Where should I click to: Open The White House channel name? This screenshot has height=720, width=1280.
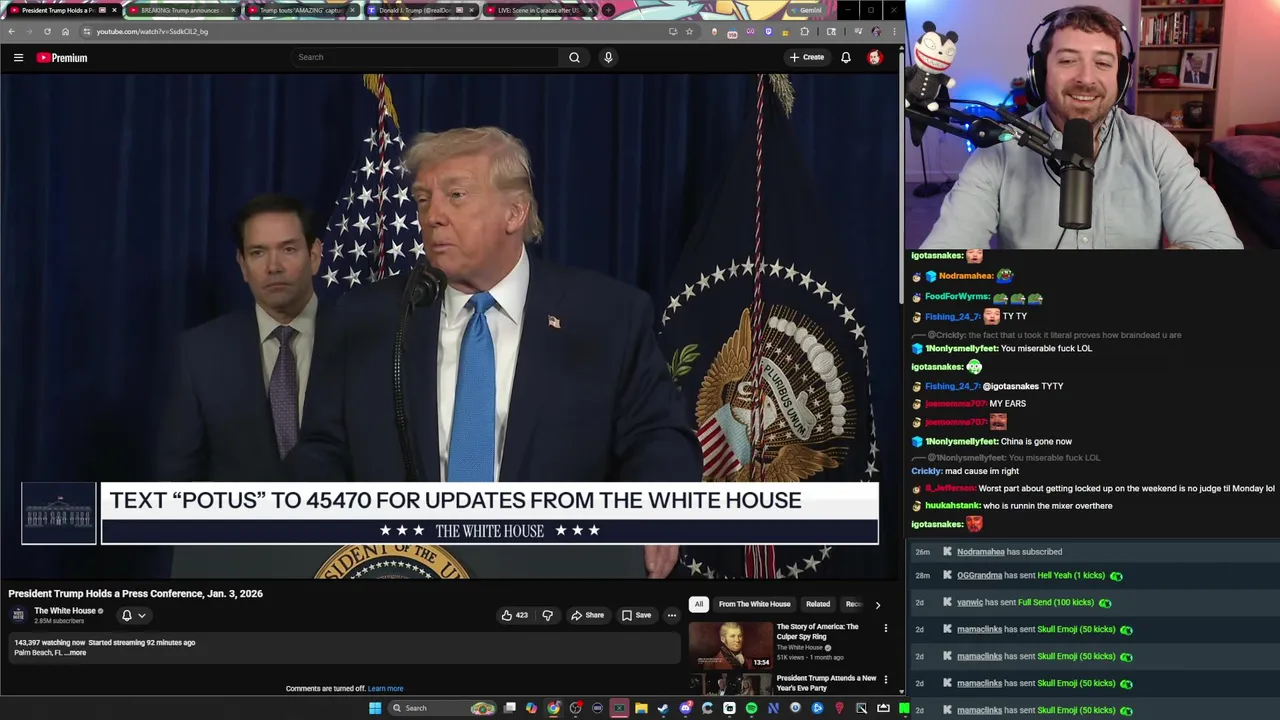click(x=65, y=611)
